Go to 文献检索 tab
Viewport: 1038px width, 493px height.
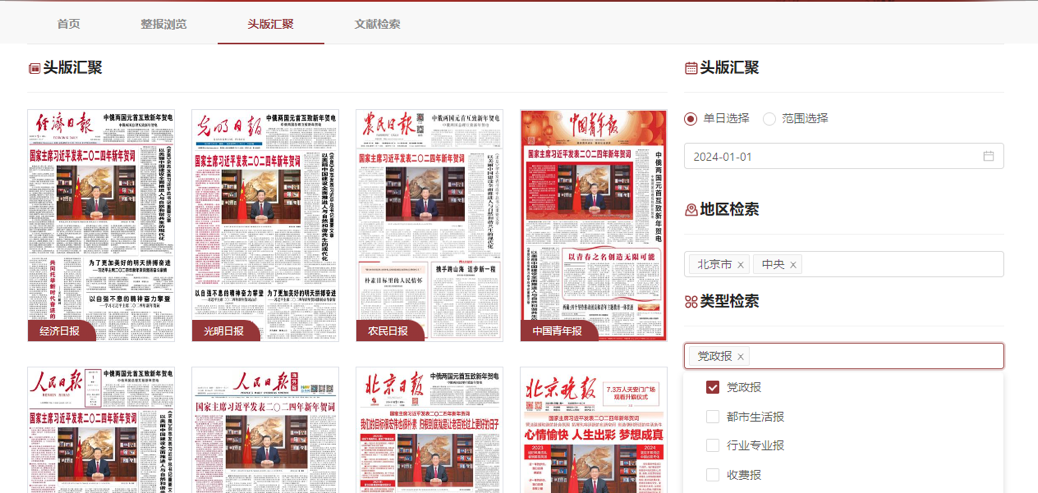click(x=377, y=24)
